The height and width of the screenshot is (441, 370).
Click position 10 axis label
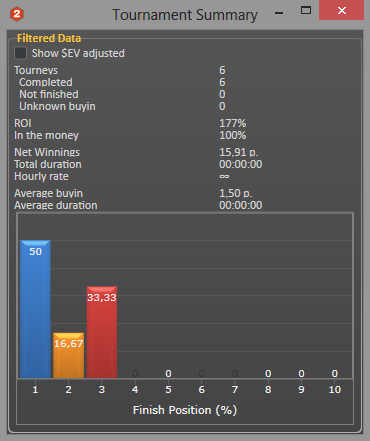click(335, 390)
